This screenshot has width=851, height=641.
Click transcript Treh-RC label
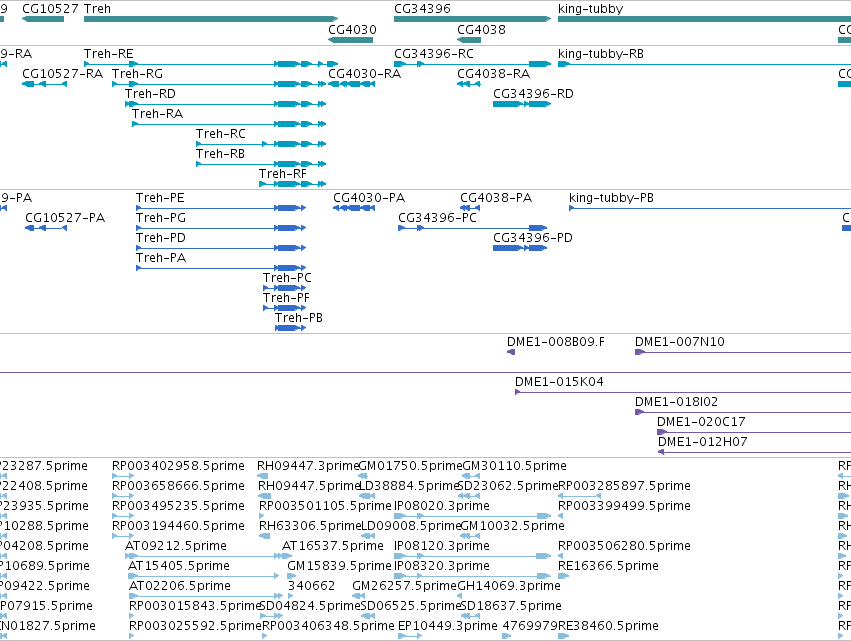(221, 134)
